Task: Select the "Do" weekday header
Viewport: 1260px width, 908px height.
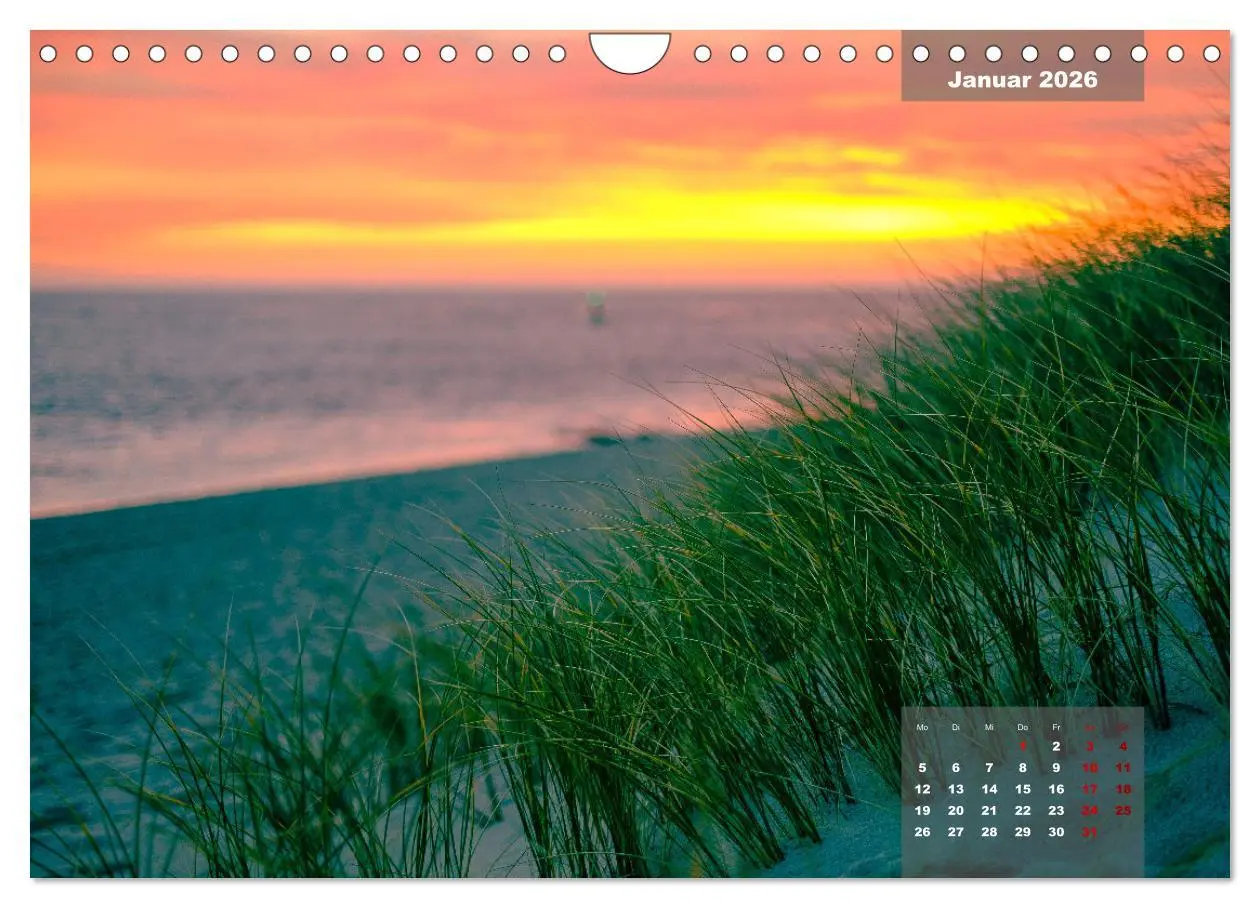Action: pos(1022,727)
